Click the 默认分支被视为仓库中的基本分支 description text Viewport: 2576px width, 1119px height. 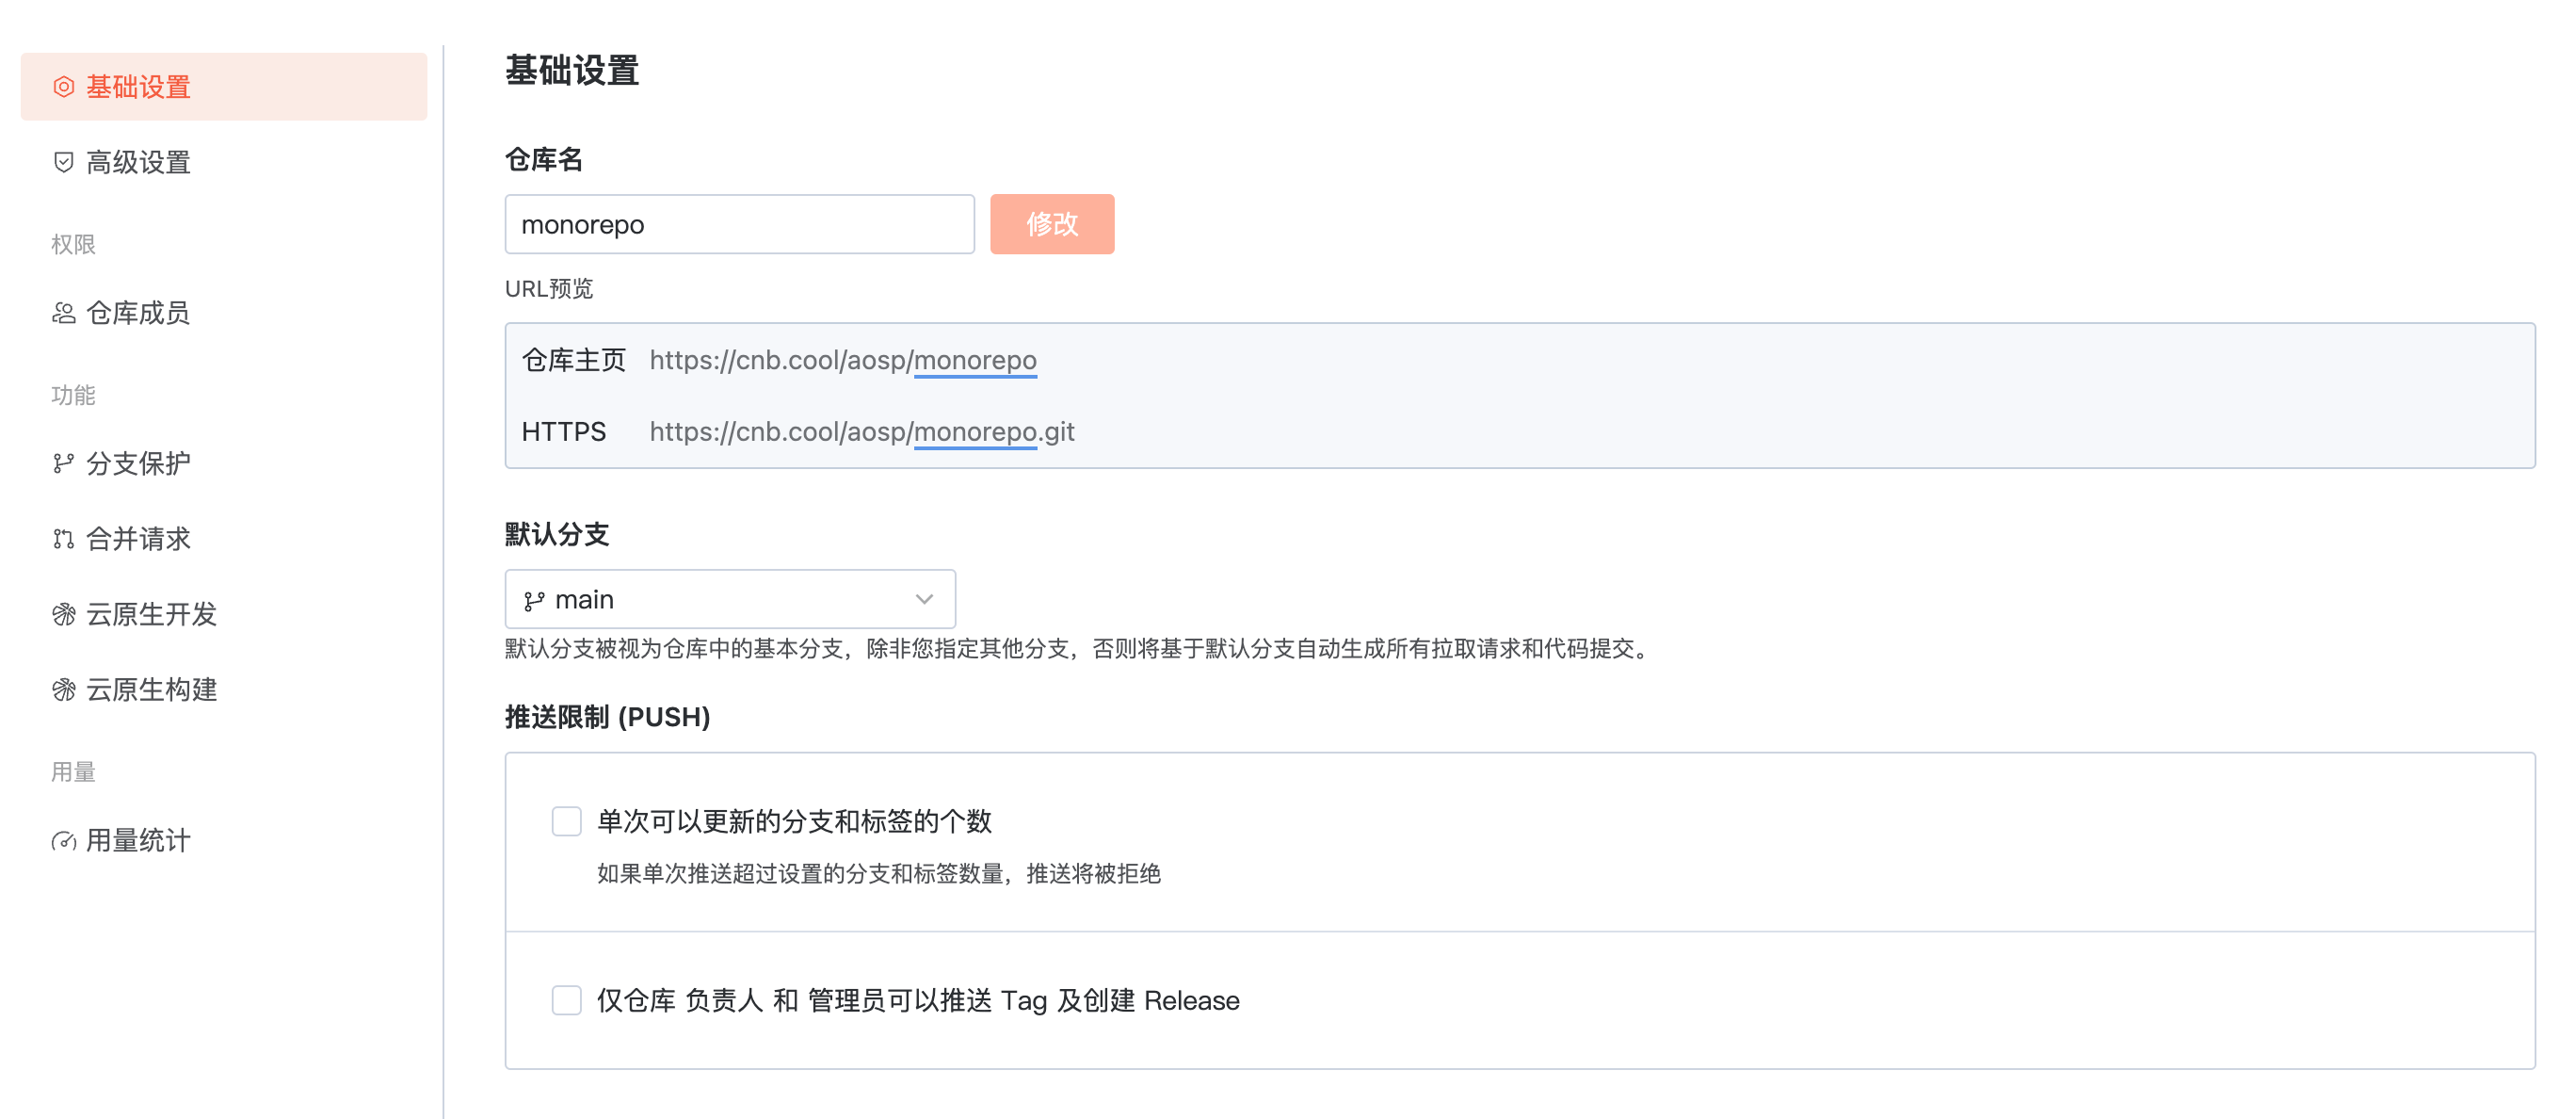point(1079,649)
